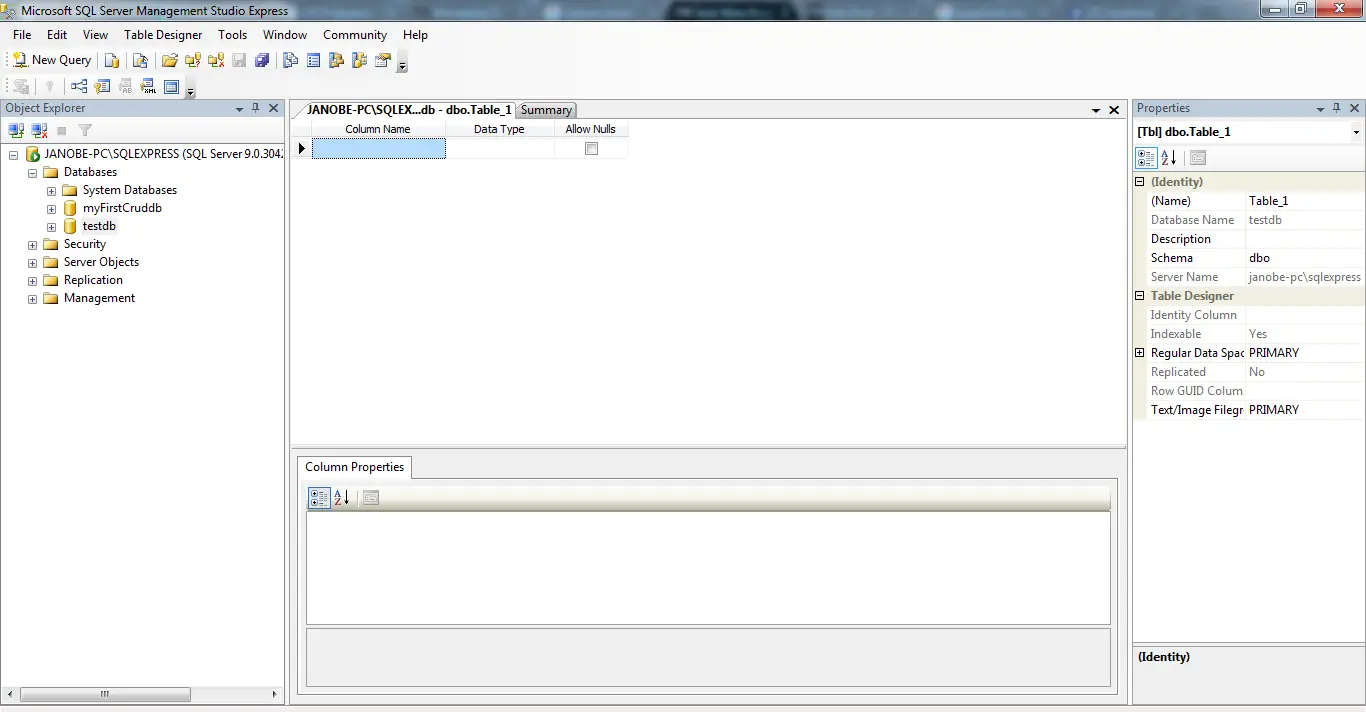Click the Disconnect icon in Object Explorer
The width and height of the screenshot is (1366, 712).
(x=39, y=130)
